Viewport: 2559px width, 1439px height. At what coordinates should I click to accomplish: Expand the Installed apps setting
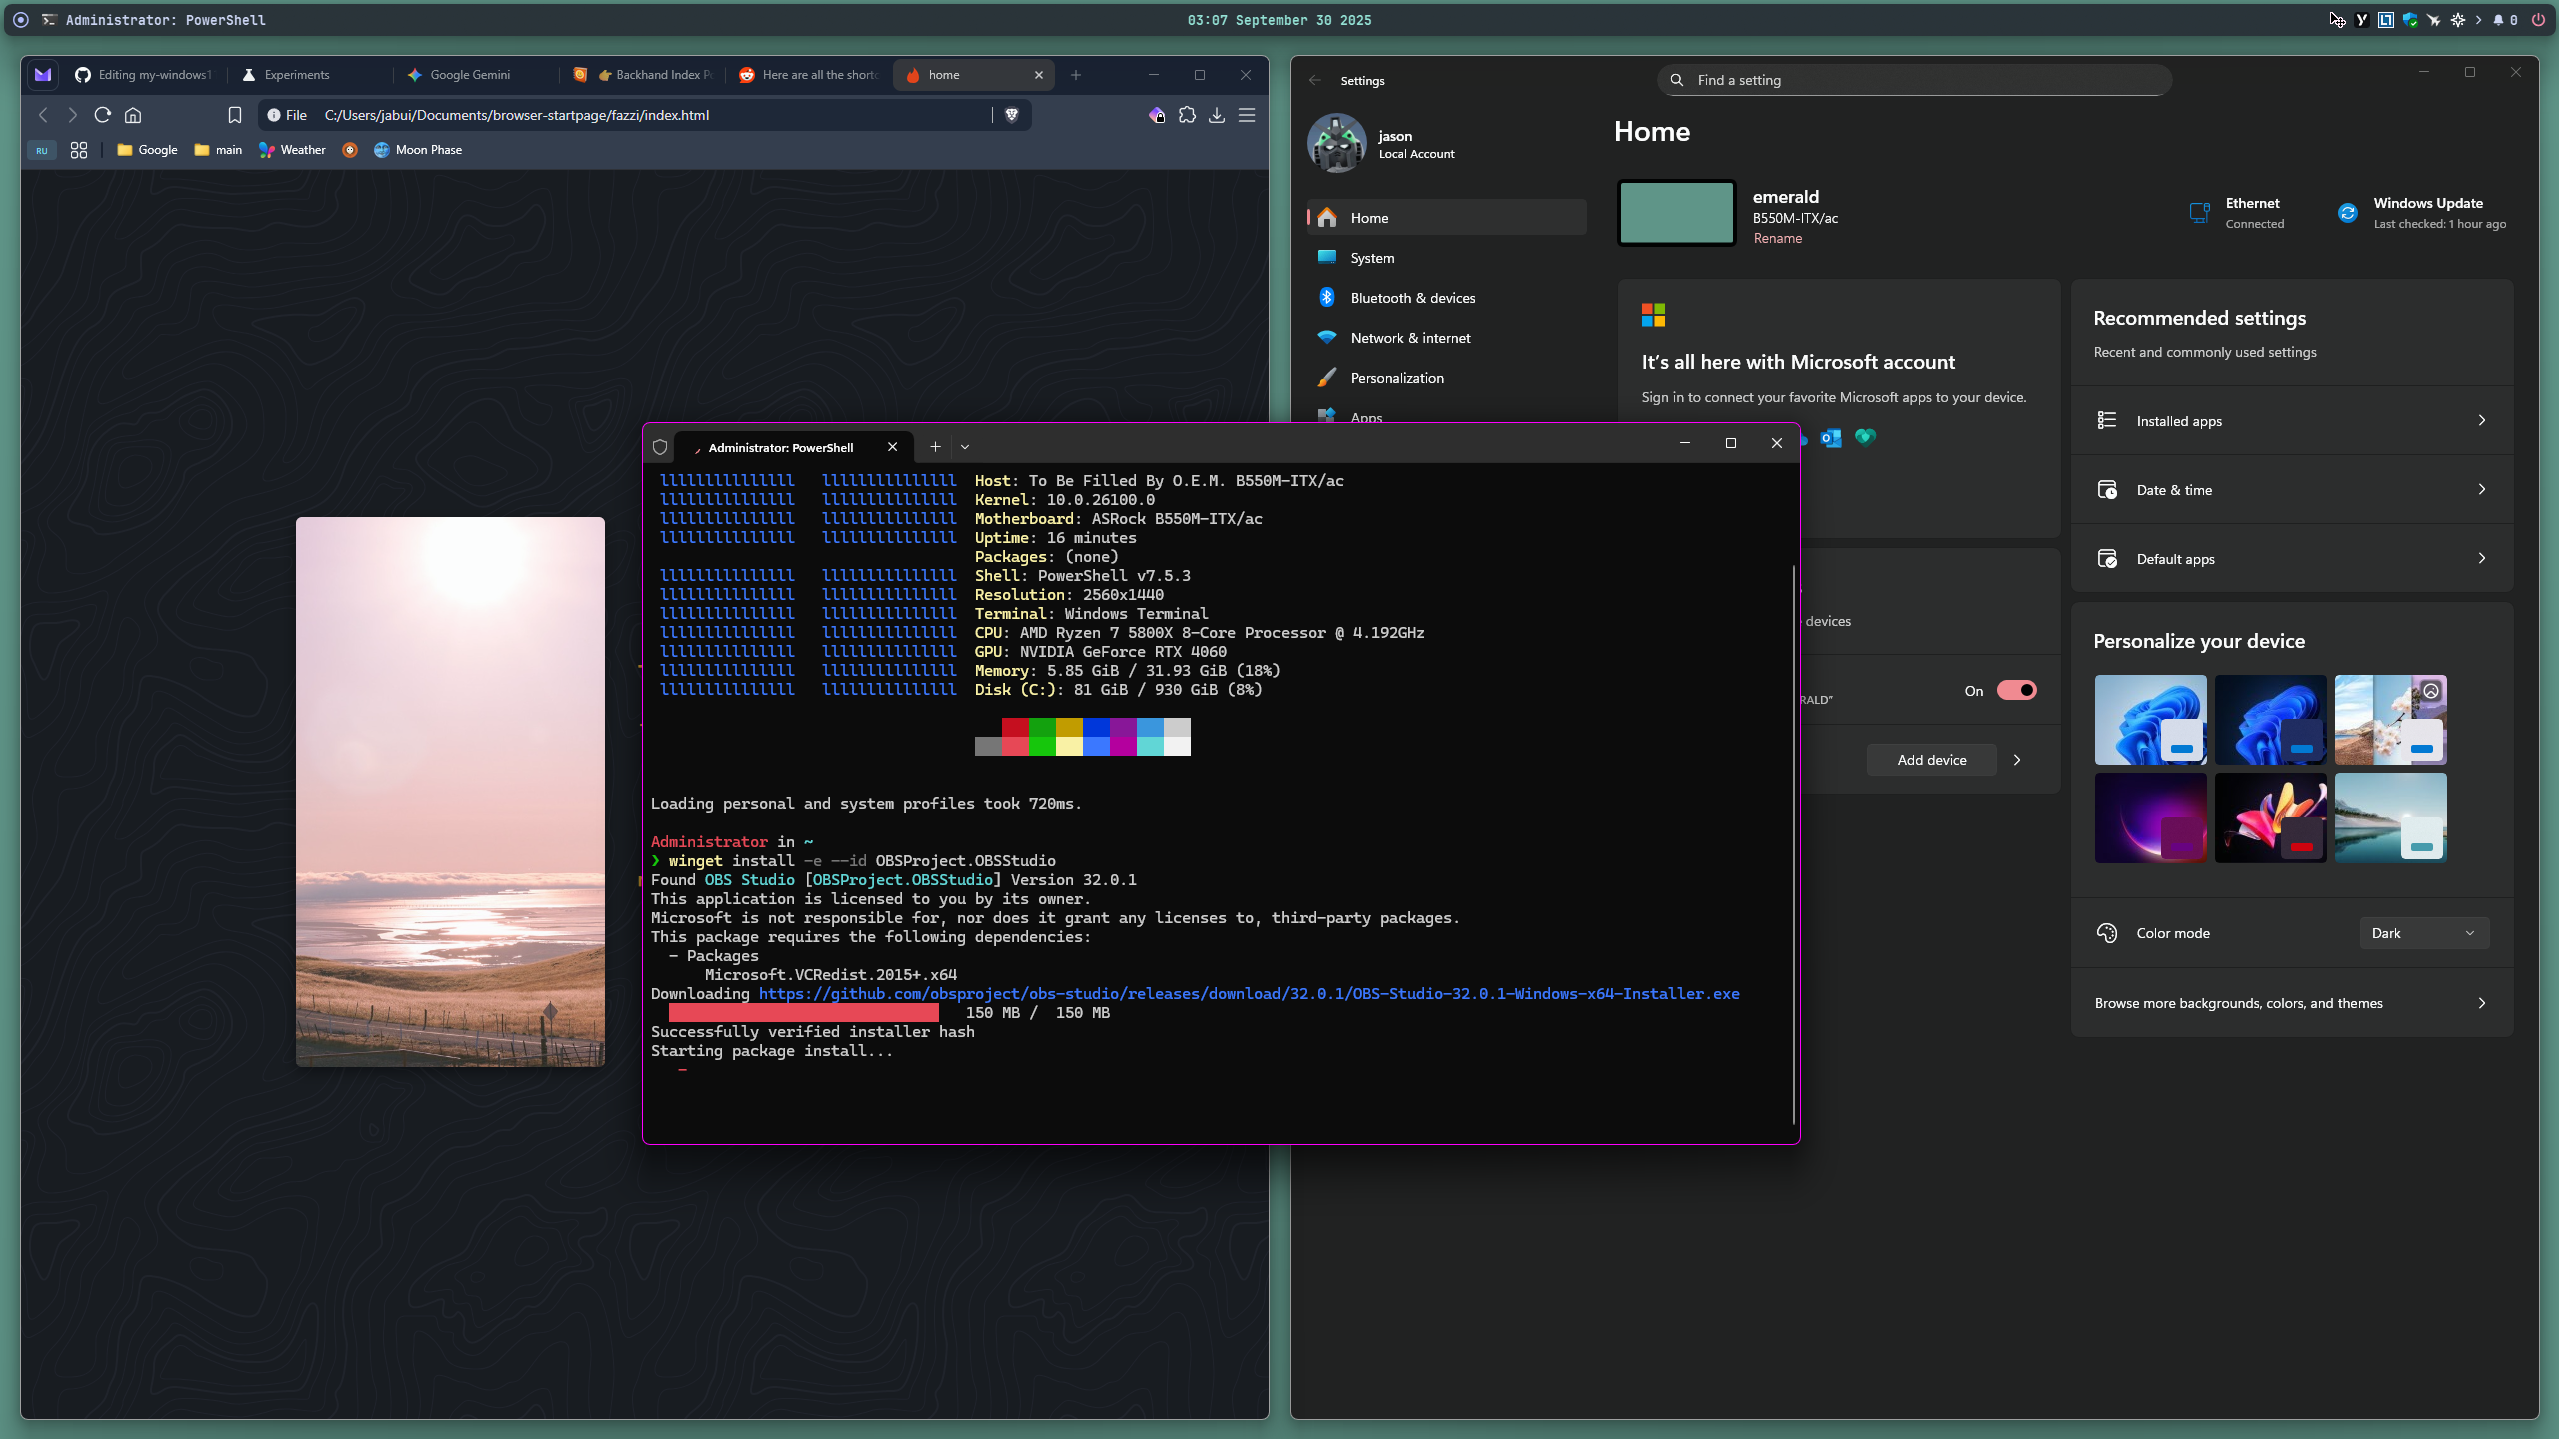coord(2291,421)
